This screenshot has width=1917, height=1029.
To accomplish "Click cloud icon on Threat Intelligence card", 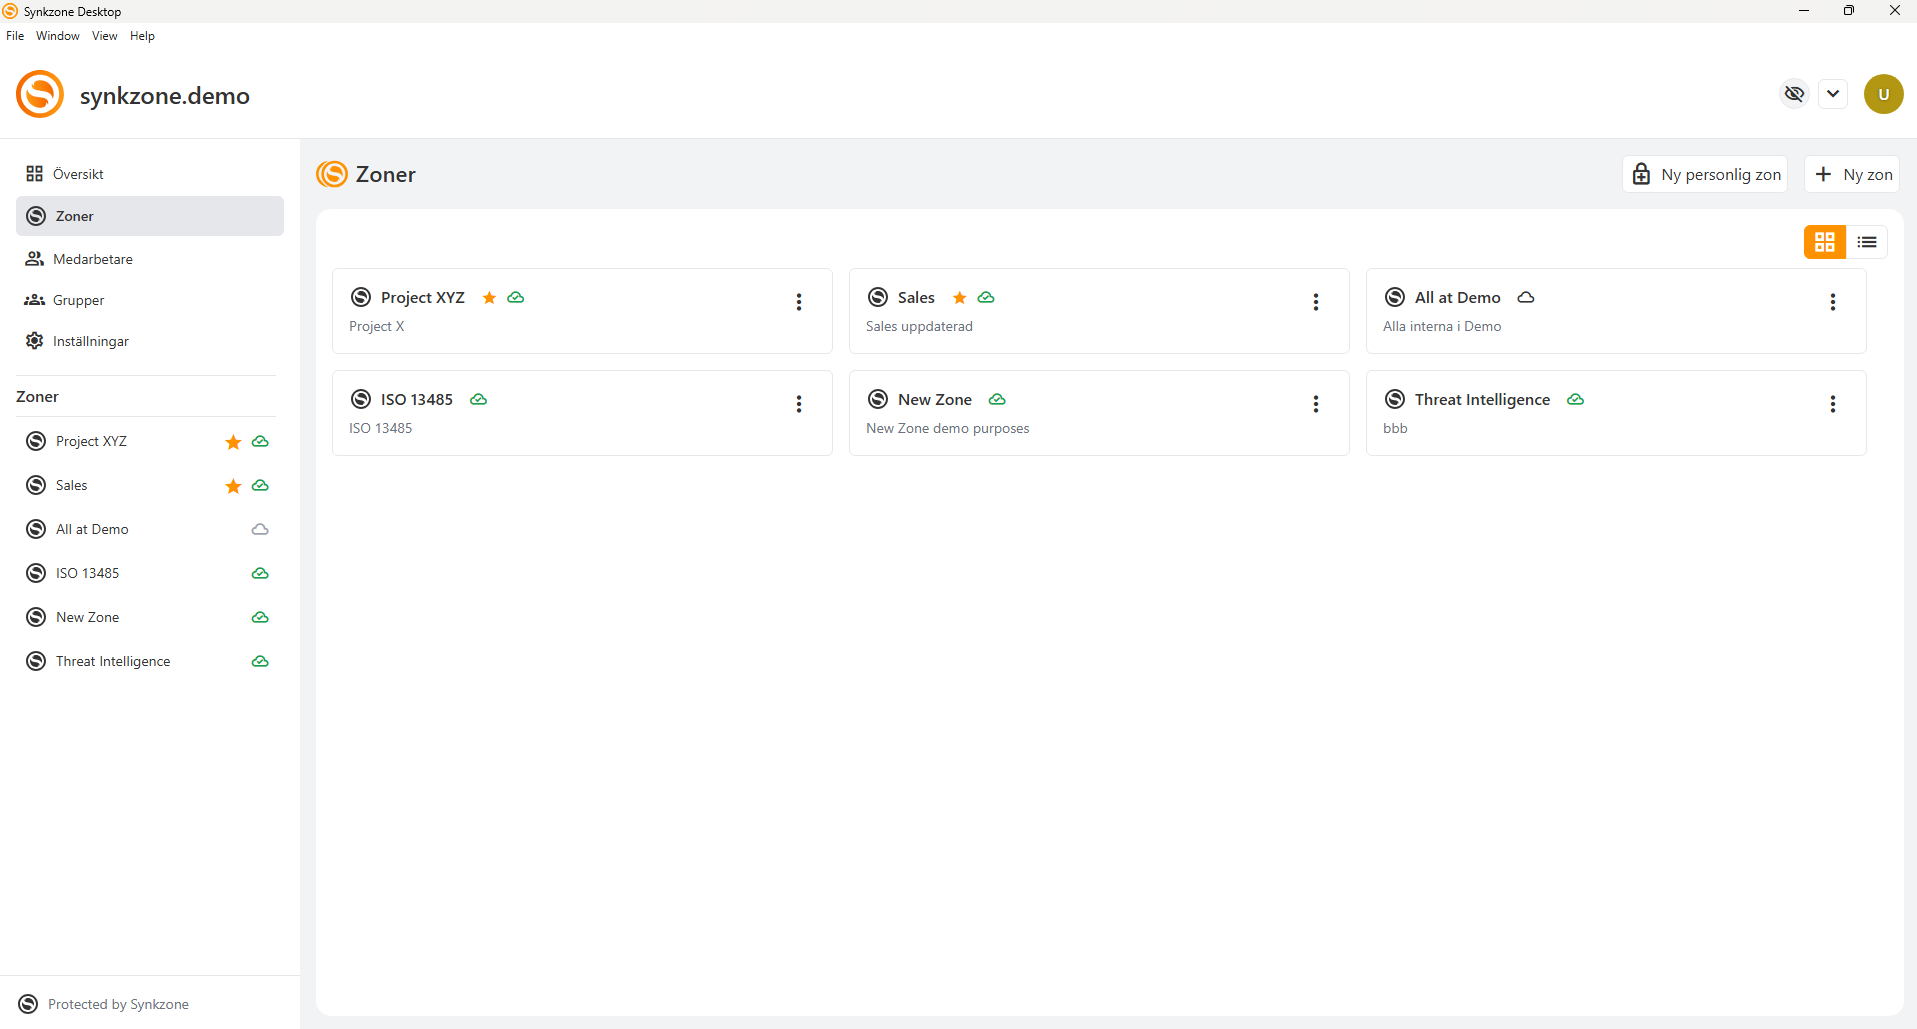I will (x=1576, y=399).
